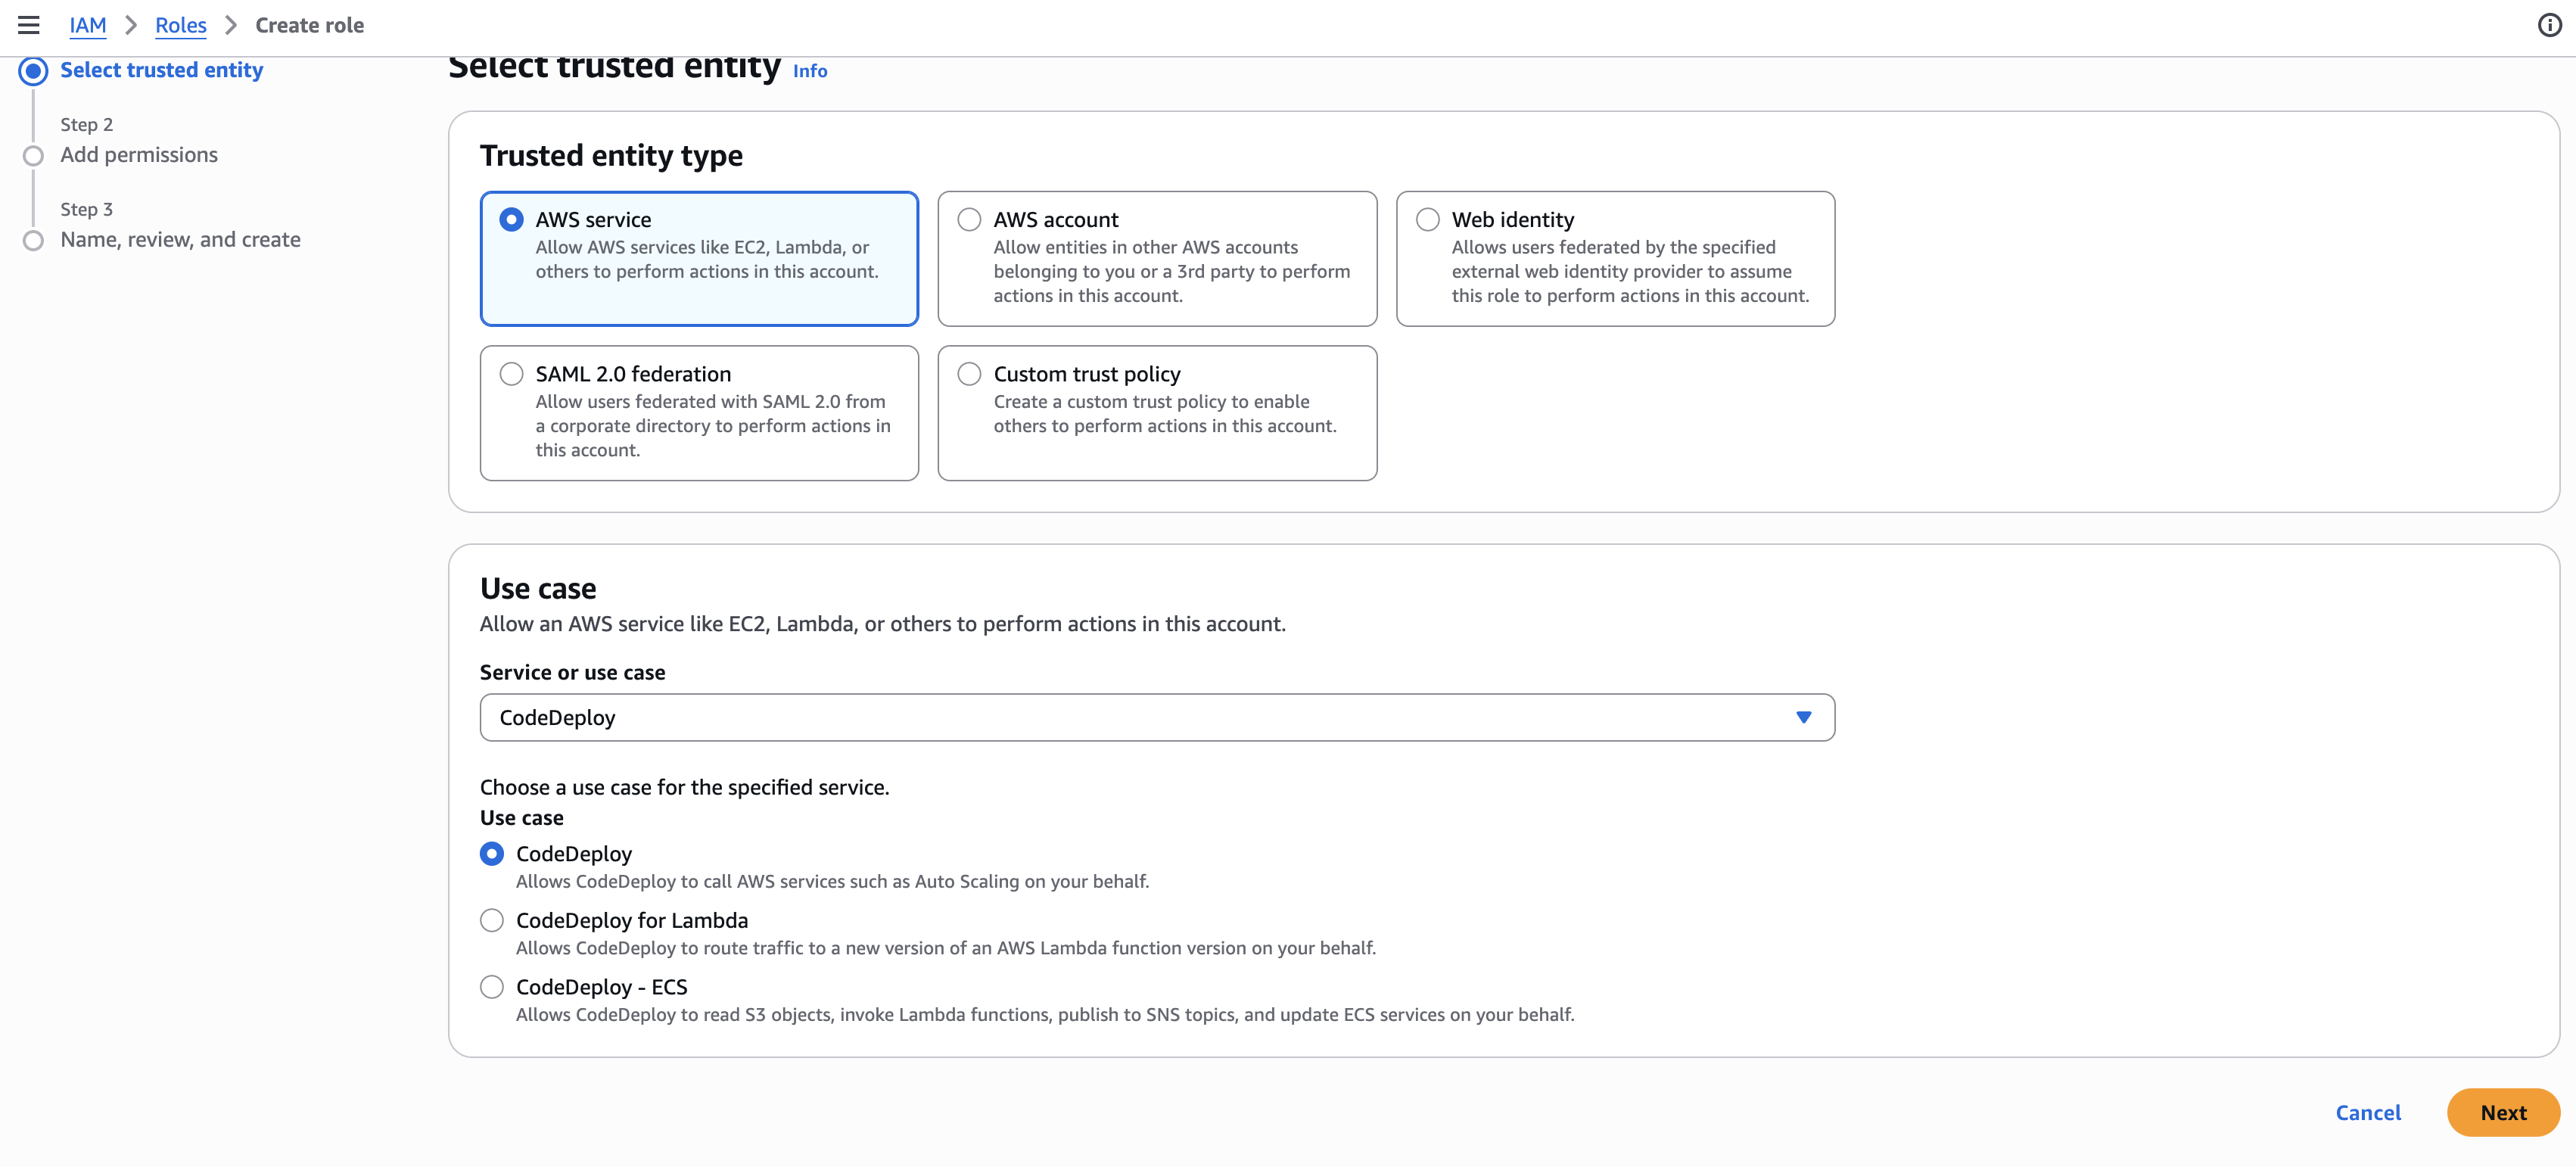Select Custom trust policy radio
Screen dimensions: 2576x1167
click(x=969, y=374)
